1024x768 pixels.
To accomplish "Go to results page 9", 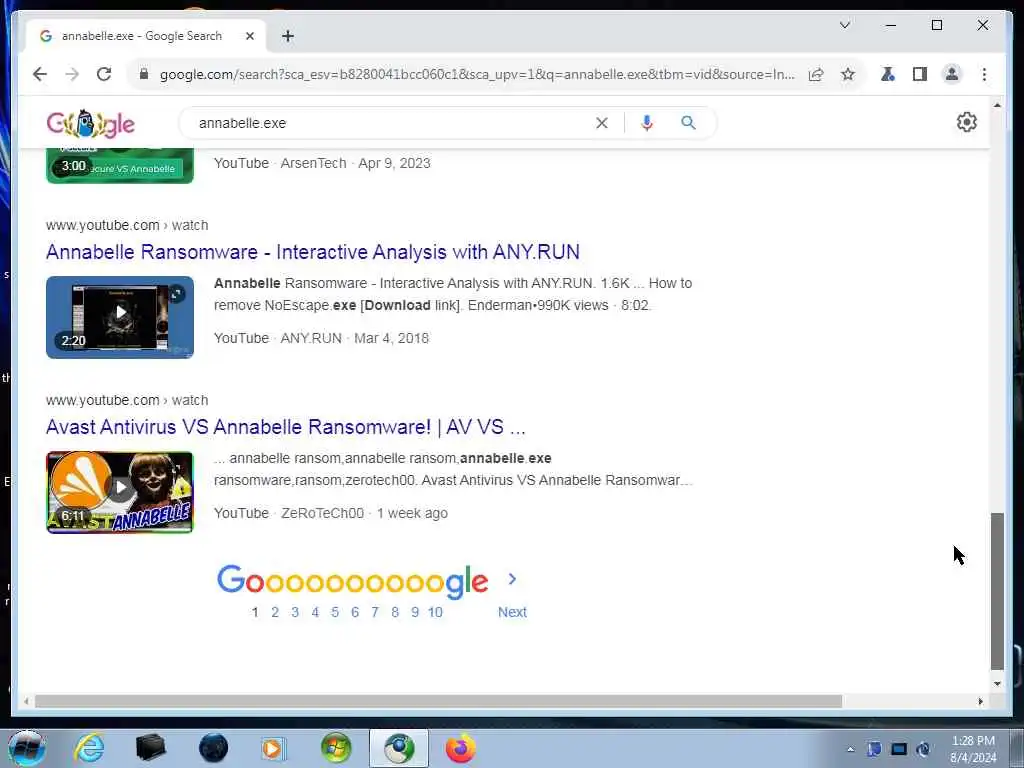I will point(415,612).
